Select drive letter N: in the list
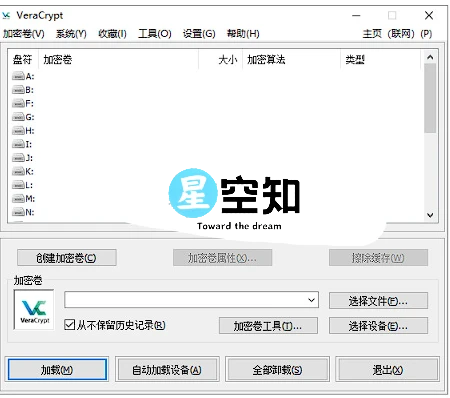 click(x=23, y=212)
